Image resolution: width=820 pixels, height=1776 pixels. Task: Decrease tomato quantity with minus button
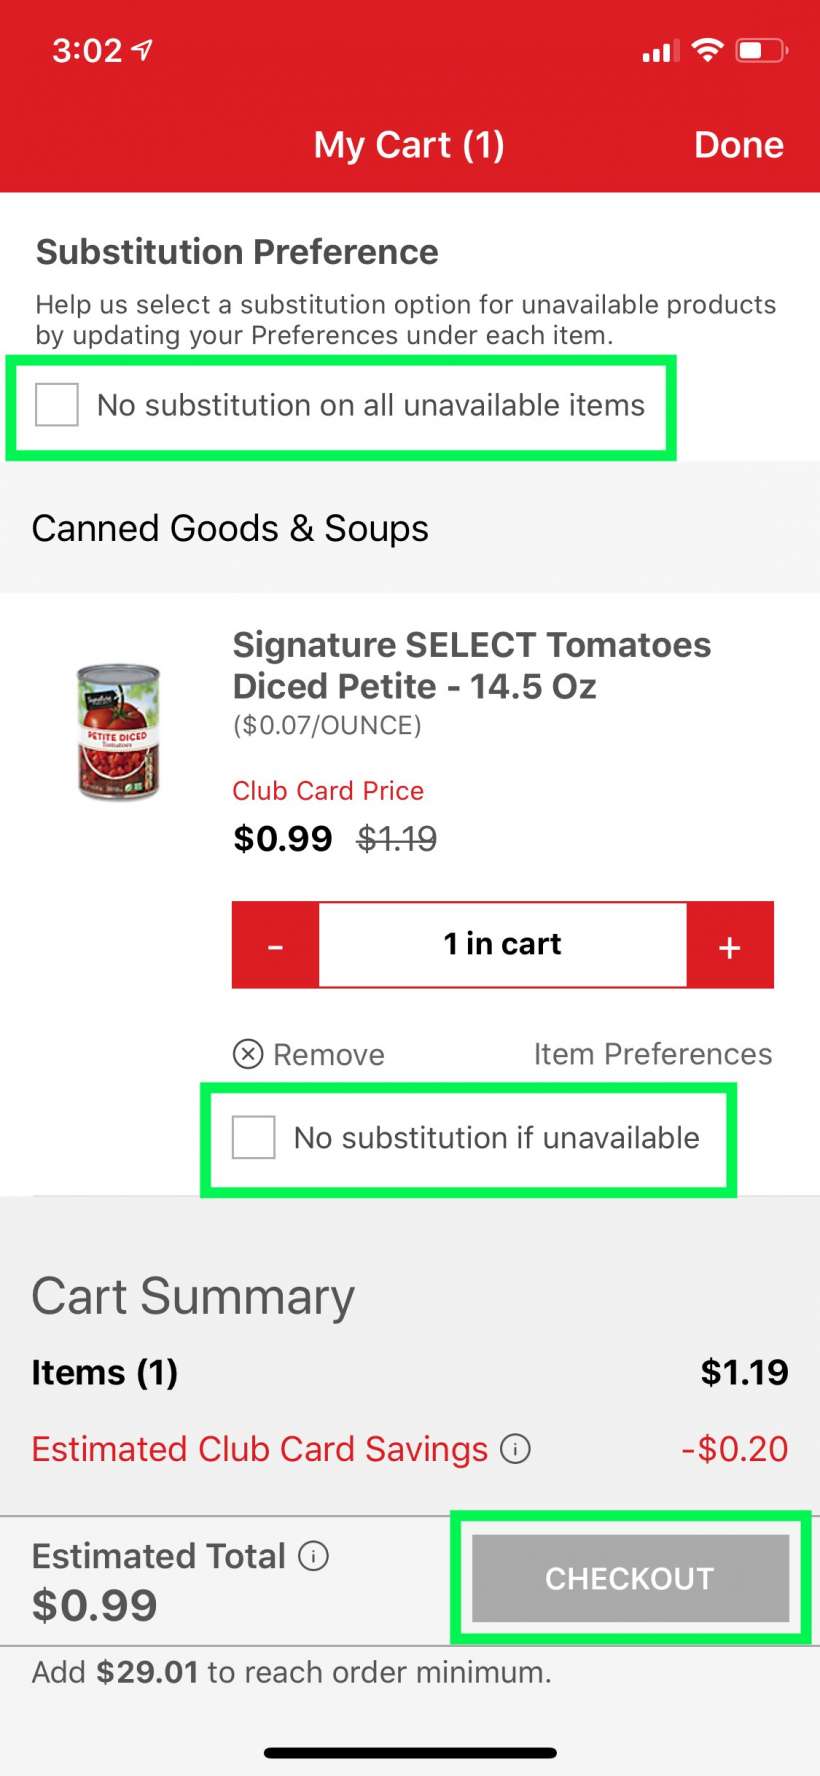point(276,945)
